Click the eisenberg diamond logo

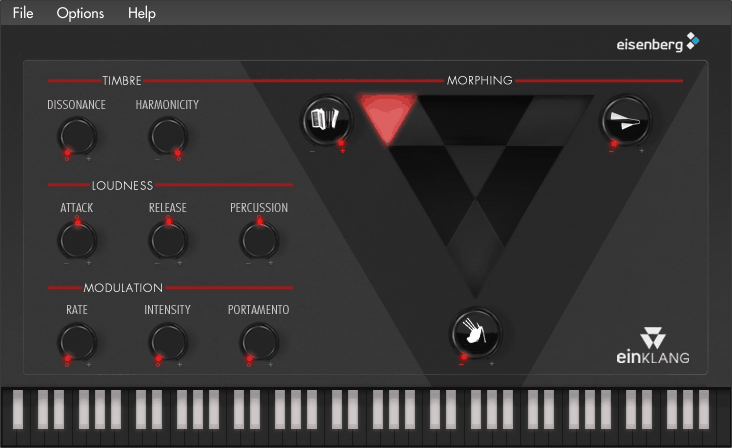(x=693, y=41)
